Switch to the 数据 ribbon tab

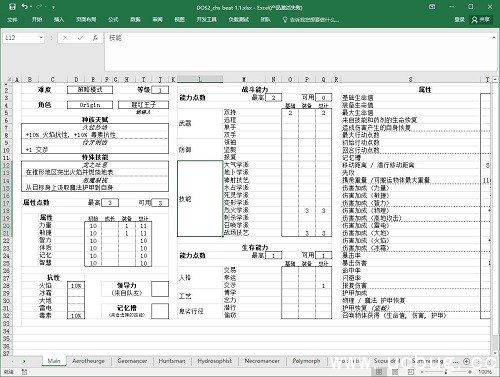pos(135,20)
